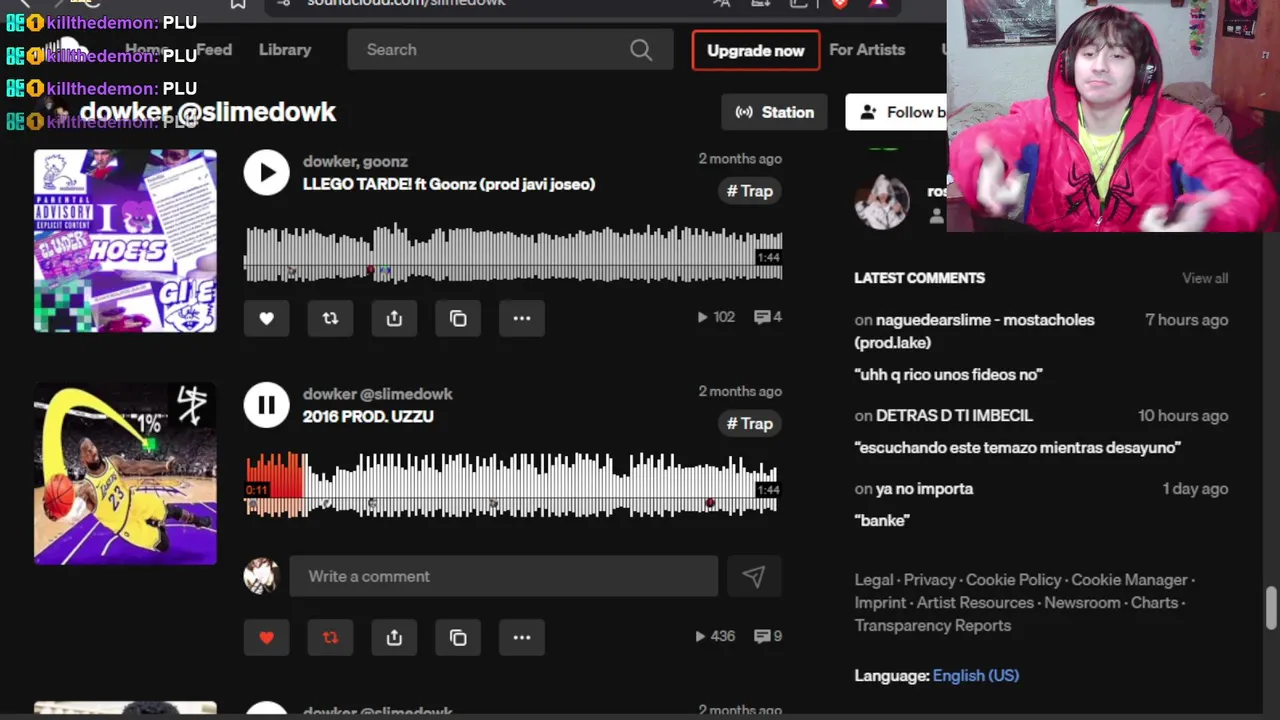Send the comment with arrow icon
This screenshot has width=1280, height=720.
click(x=753, y=576)
